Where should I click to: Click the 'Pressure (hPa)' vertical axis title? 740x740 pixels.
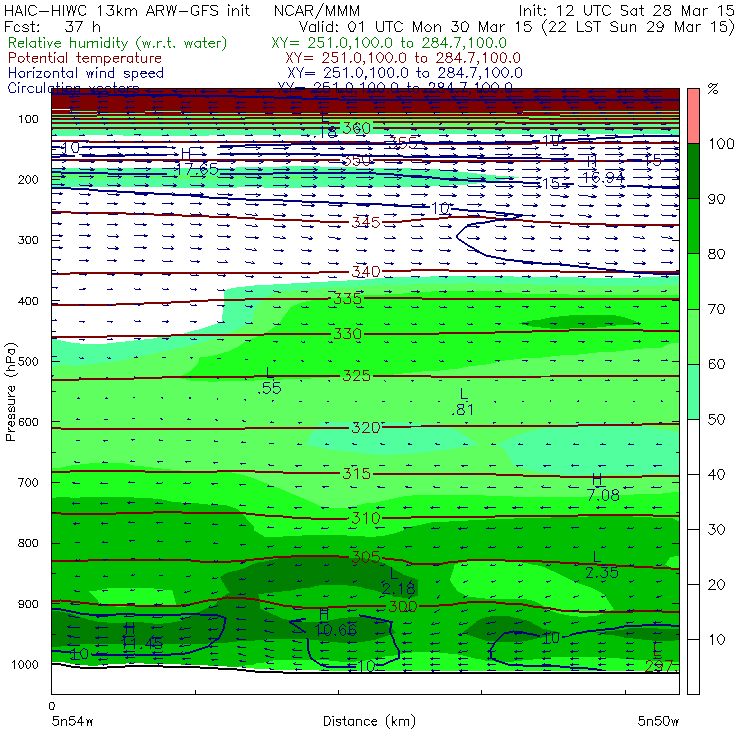point(10,392)
